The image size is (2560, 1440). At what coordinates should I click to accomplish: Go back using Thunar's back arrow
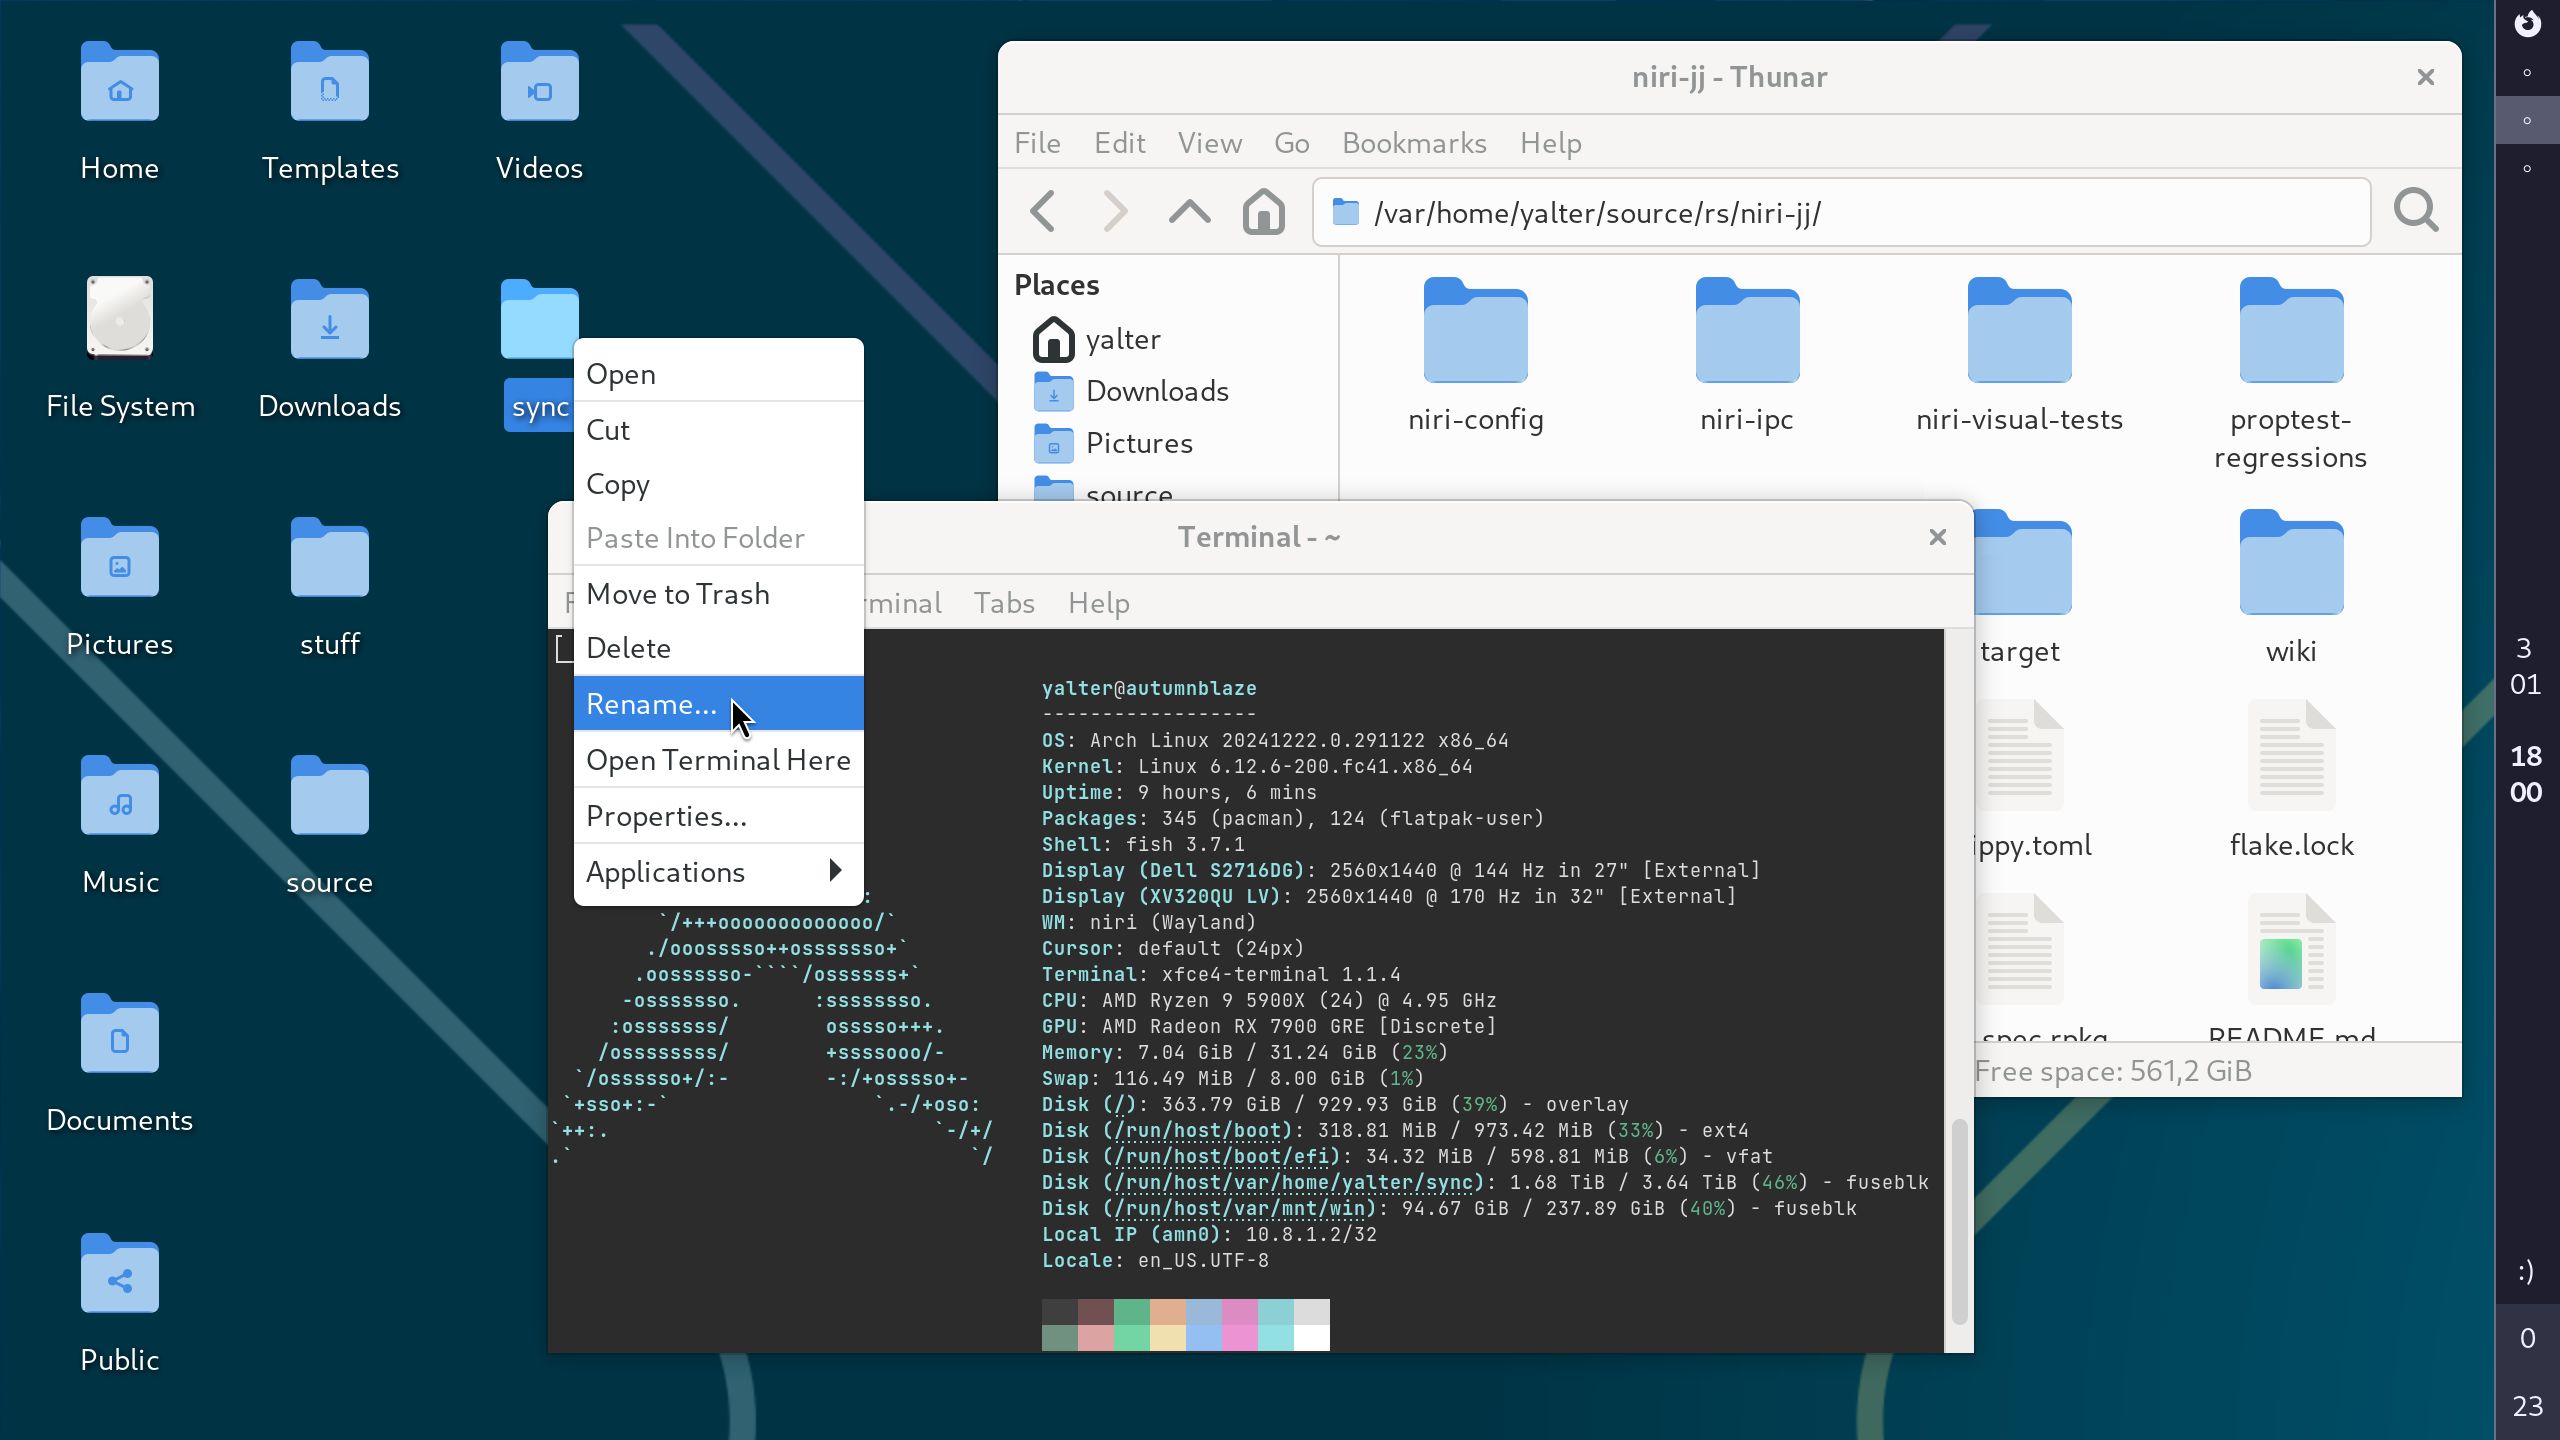[1043, 211]
